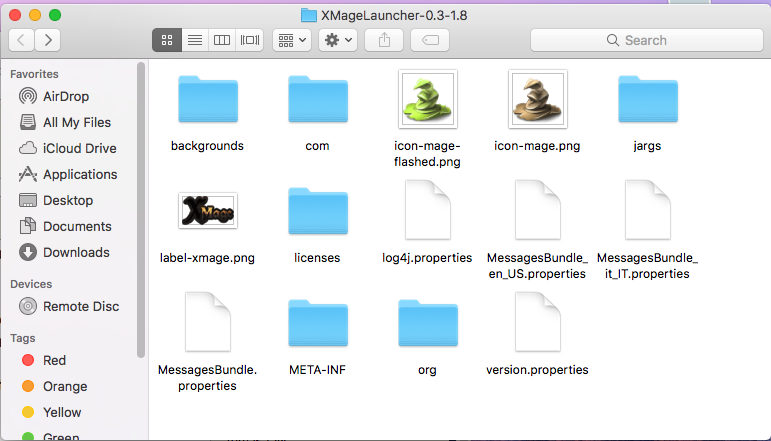Switch to column view mode
The image size is (771, 441).
[222, 40]
